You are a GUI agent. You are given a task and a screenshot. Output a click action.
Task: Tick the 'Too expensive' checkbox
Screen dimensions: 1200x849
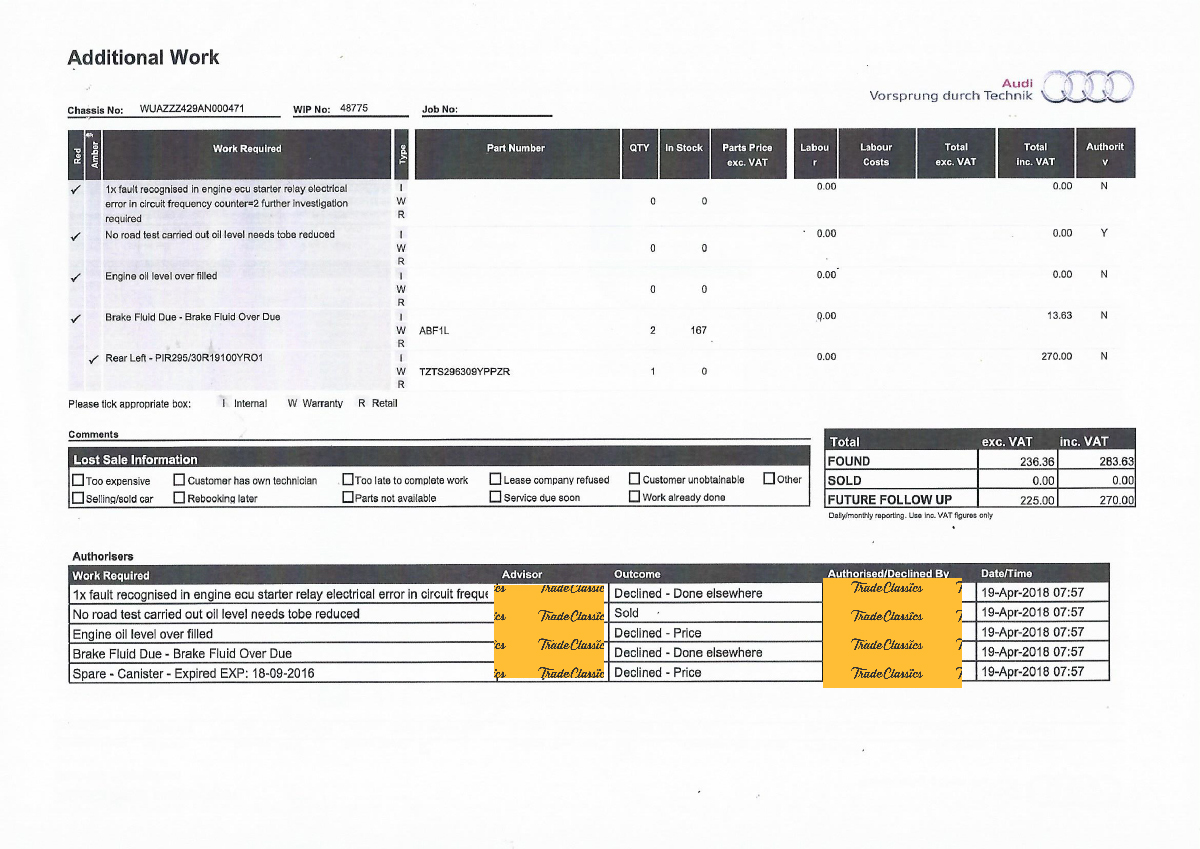pyautogui.click(x=78, y=480)
